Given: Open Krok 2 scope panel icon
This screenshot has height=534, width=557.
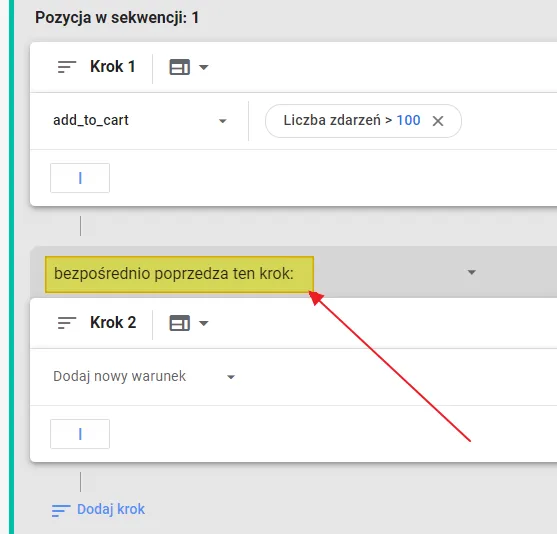Looking at the screenshot, I should coord(179,323).
